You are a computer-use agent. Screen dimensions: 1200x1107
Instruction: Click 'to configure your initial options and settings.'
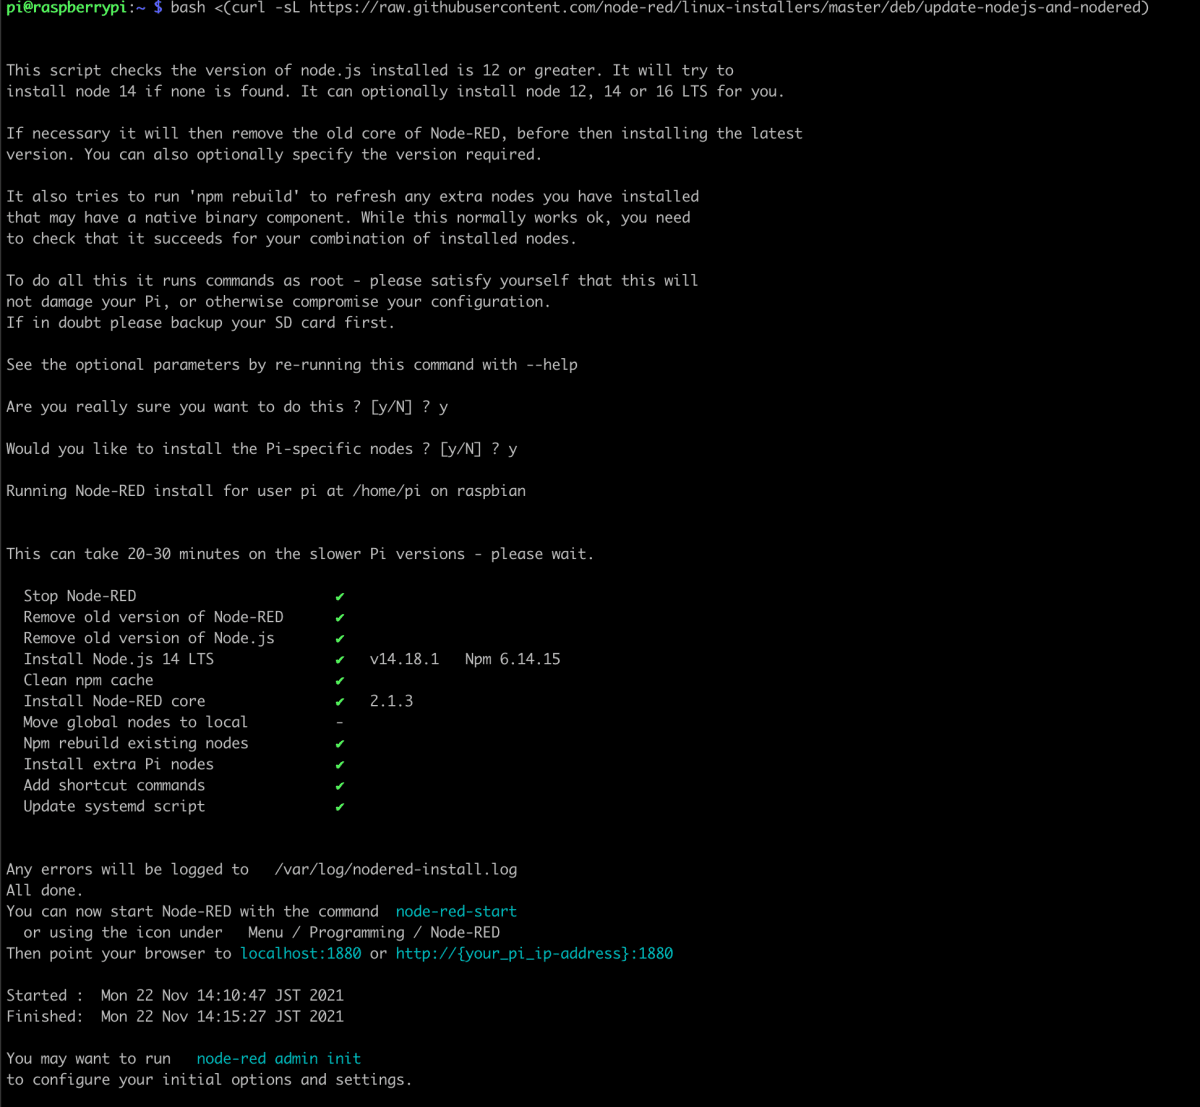click(x=209, y=1080)
